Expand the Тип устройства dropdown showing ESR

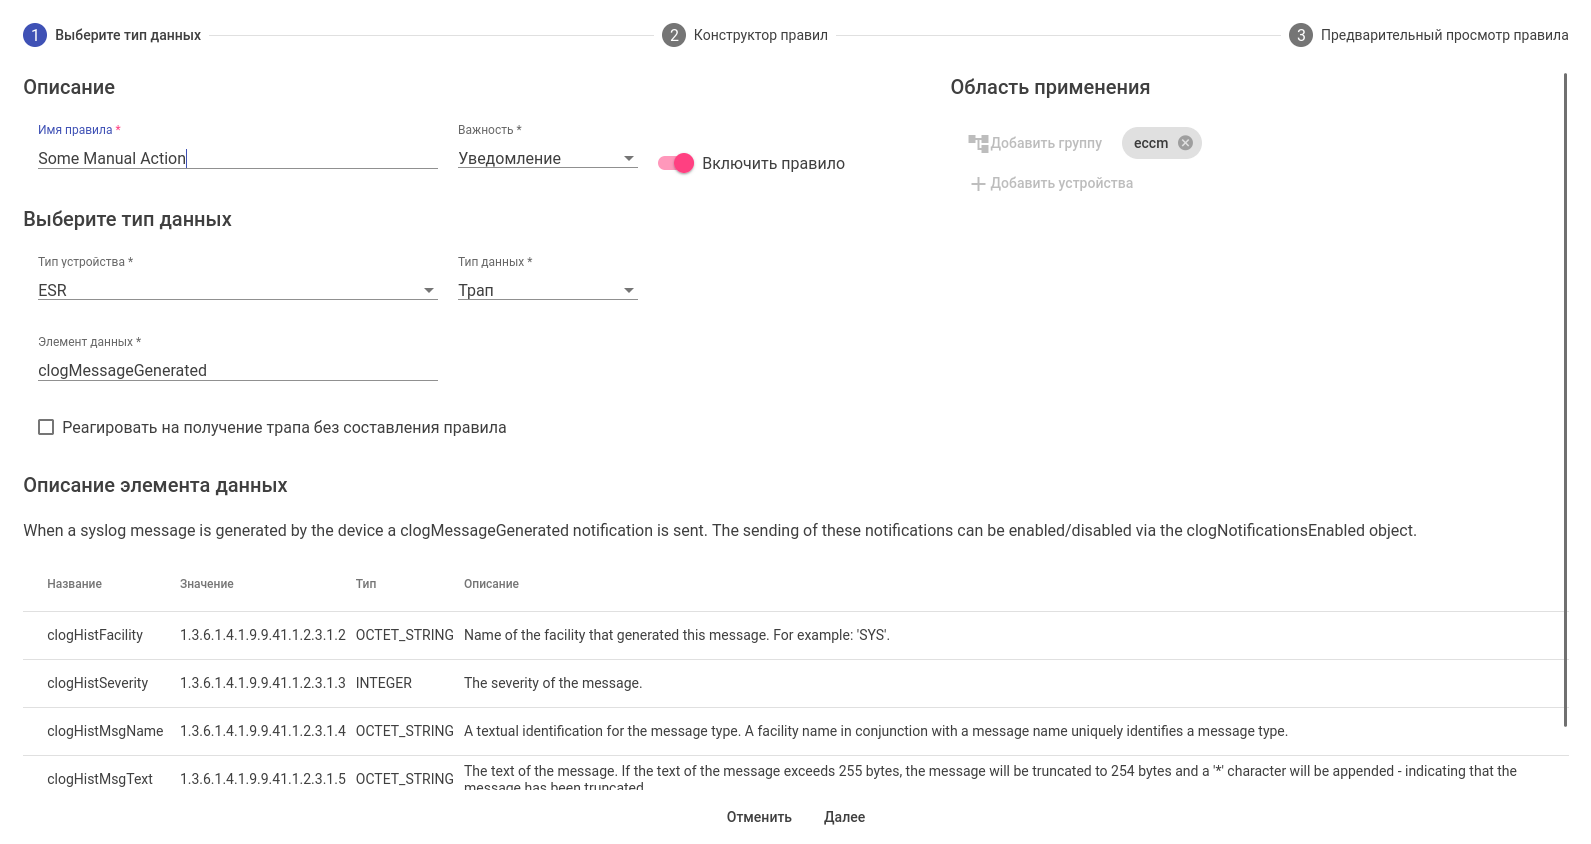237,290
